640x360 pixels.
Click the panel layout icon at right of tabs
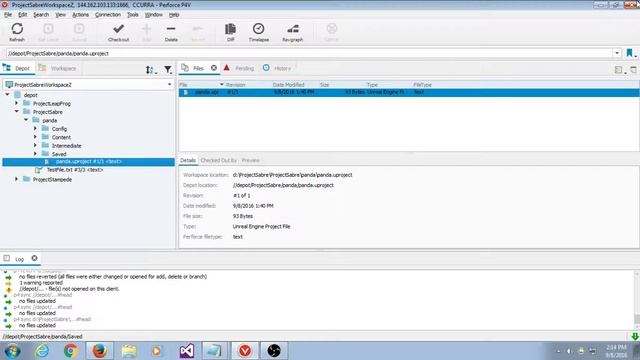click(619, 70)
